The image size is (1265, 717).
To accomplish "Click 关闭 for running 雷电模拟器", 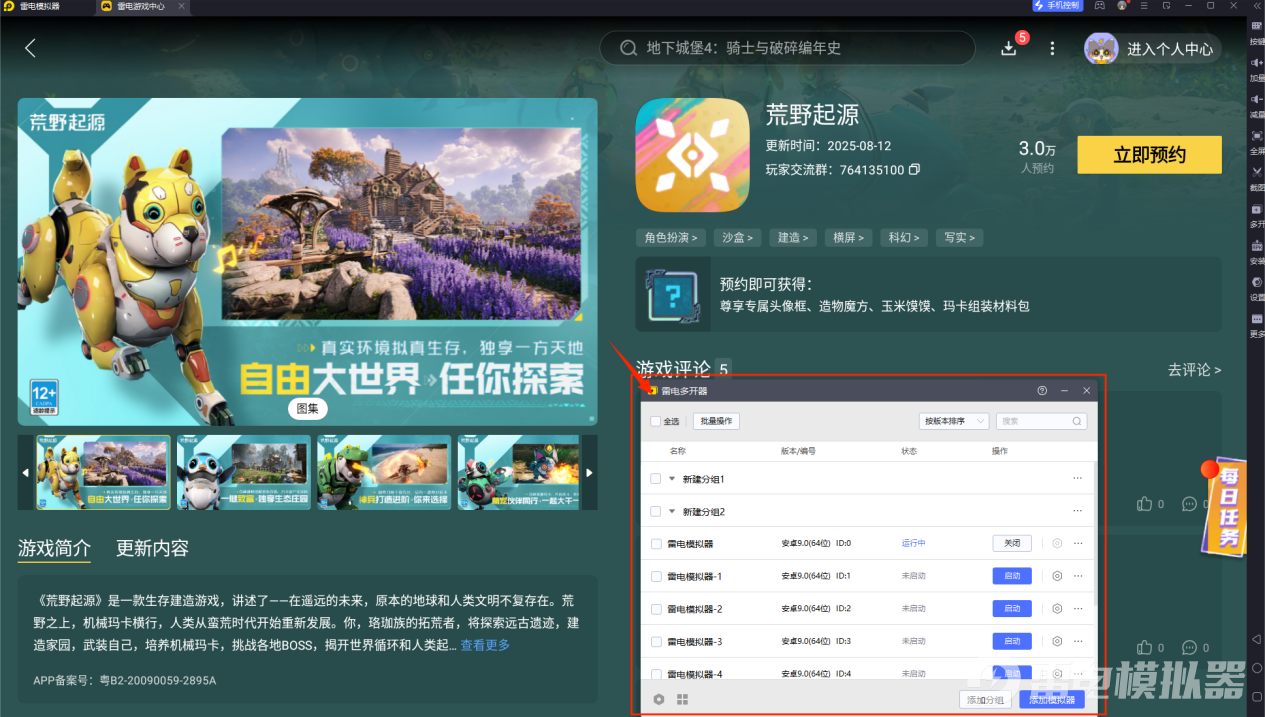I will 1012,544.
